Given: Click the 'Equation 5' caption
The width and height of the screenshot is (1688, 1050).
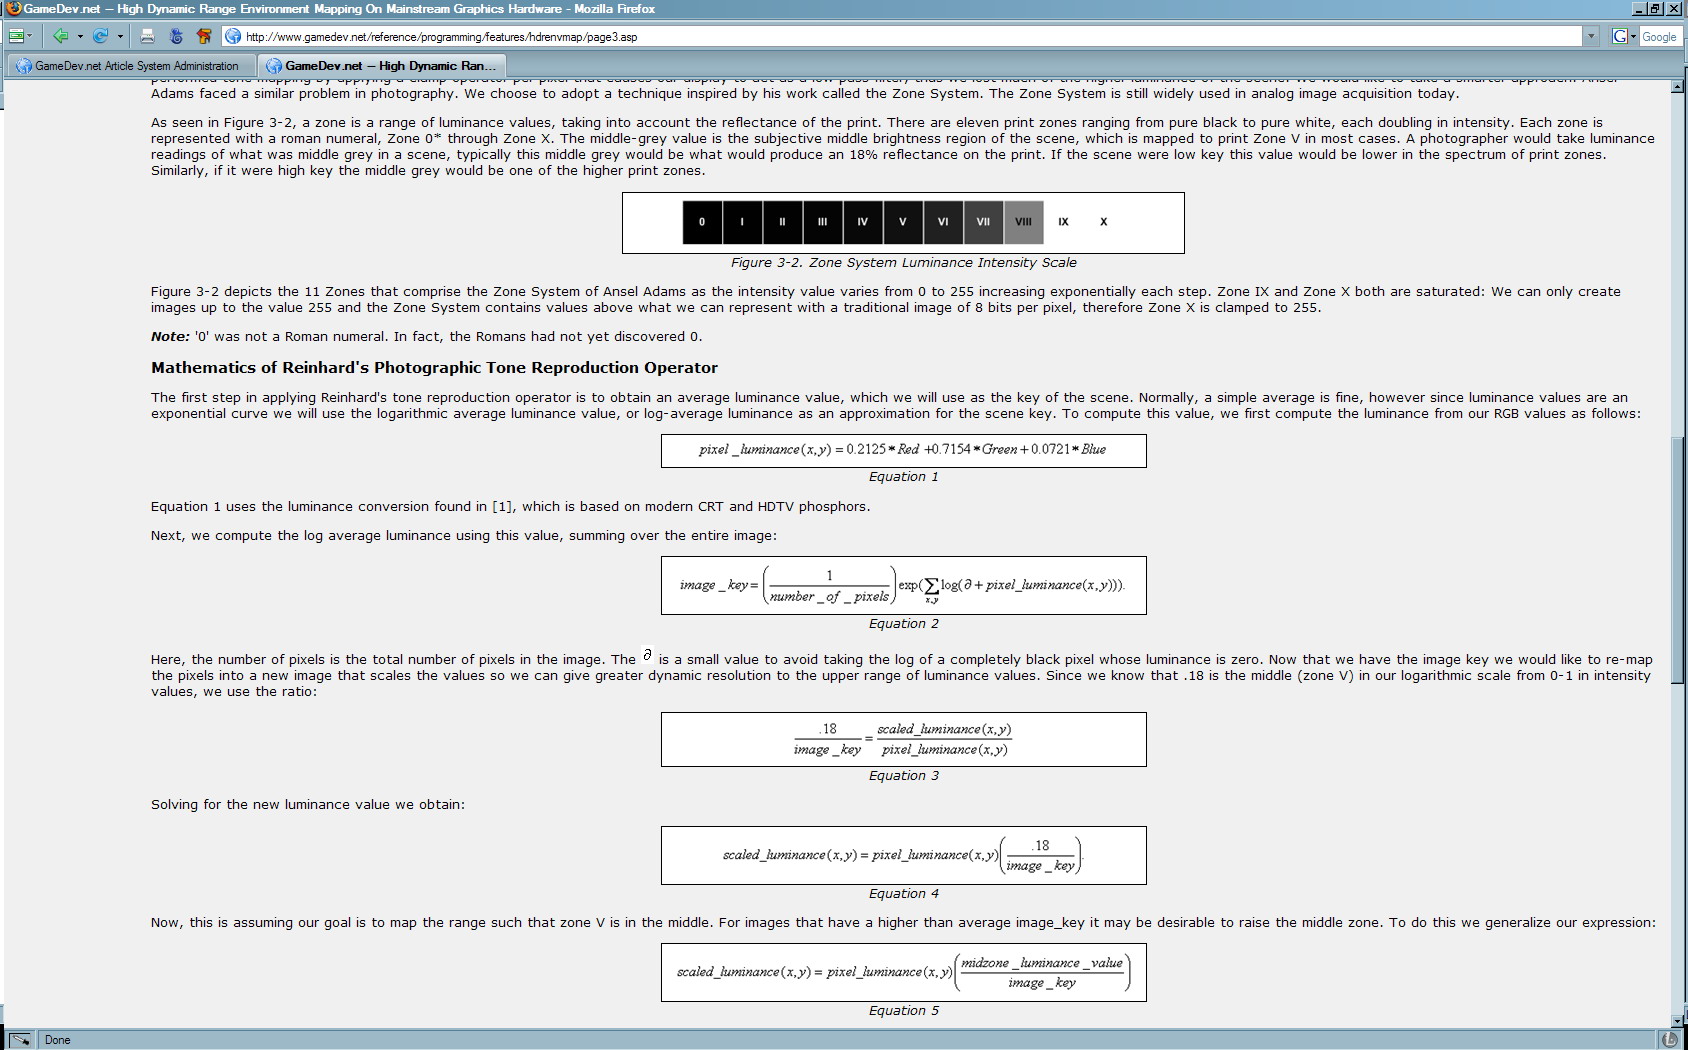Looking at the screenshot, I should [904, 1011].
